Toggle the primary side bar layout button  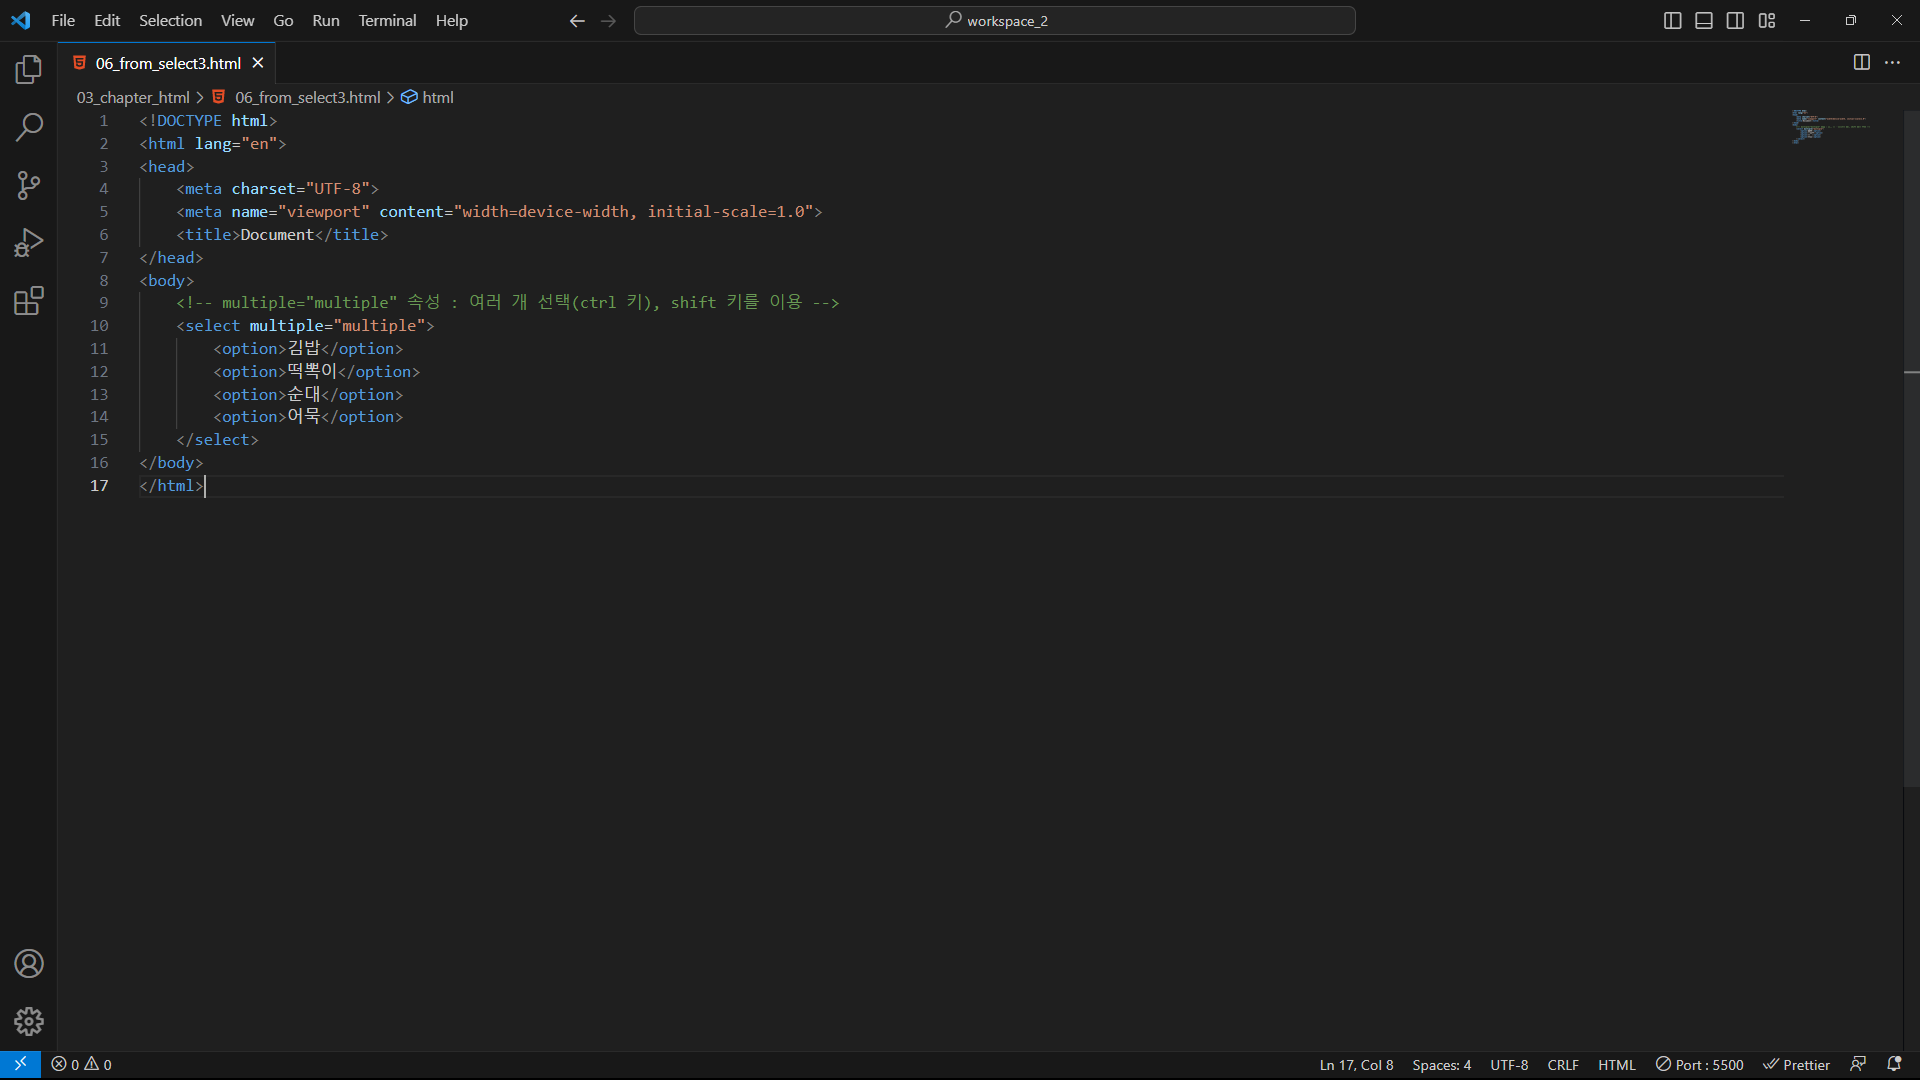point(1672,20)
